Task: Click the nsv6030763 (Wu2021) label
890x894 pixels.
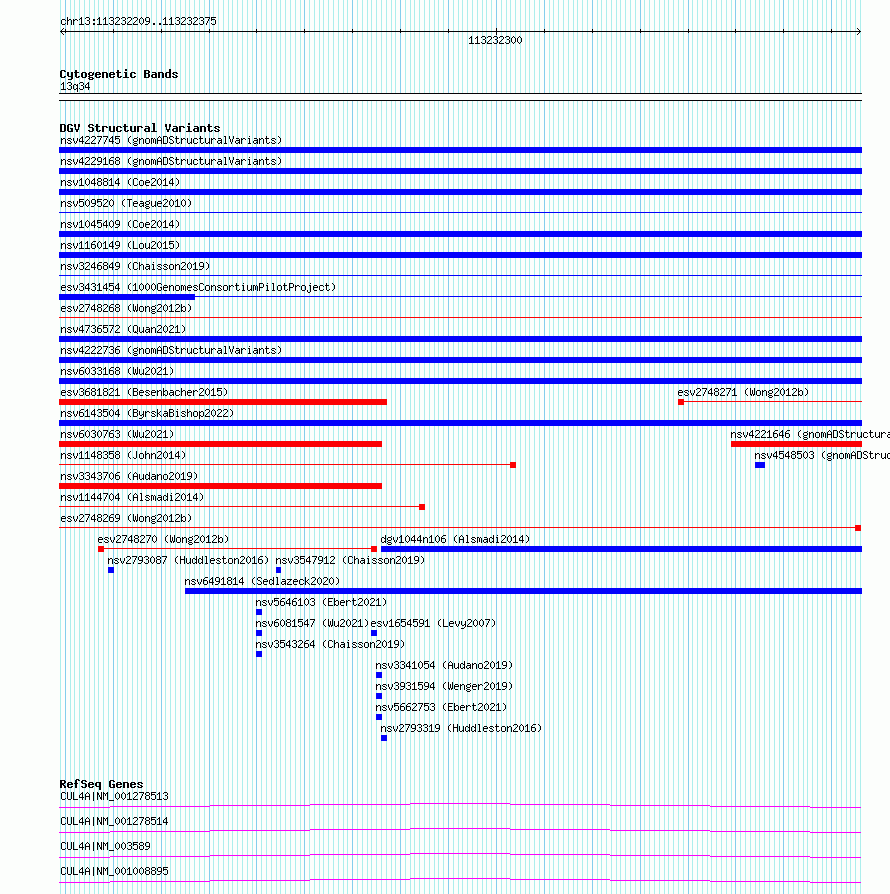Action: [117, 434]
